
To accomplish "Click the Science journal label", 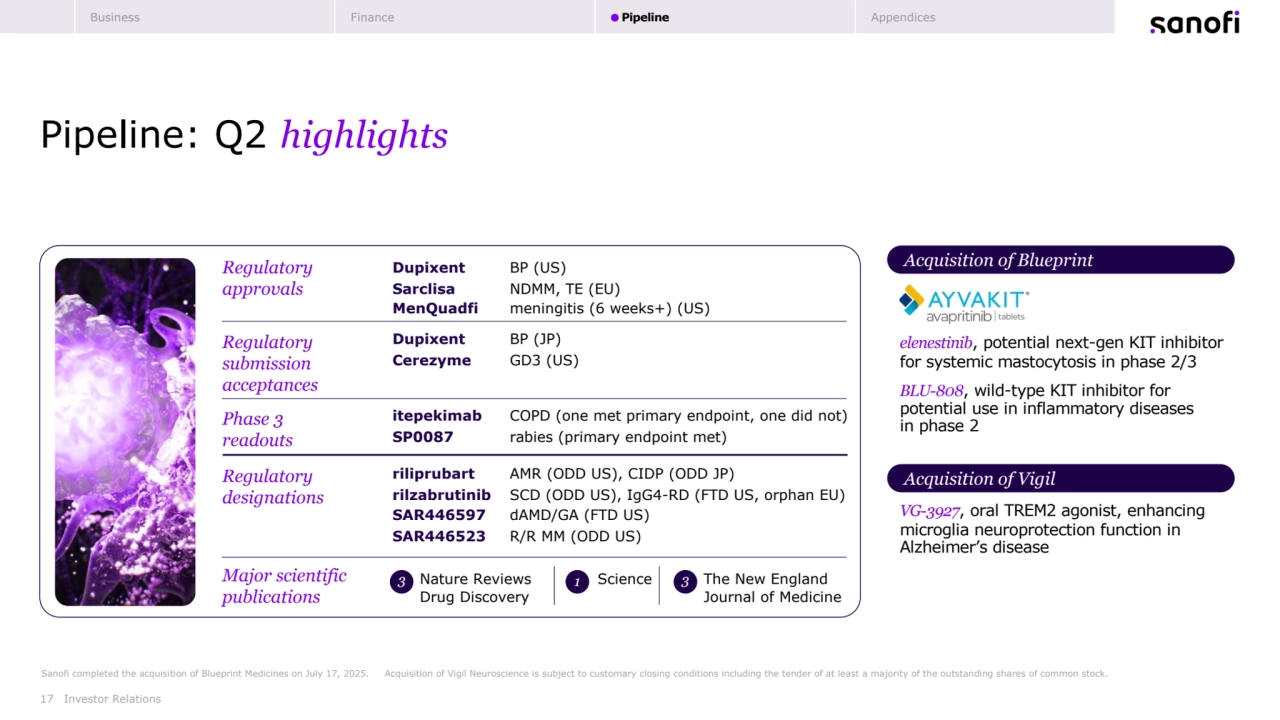I will pos(624,579).
